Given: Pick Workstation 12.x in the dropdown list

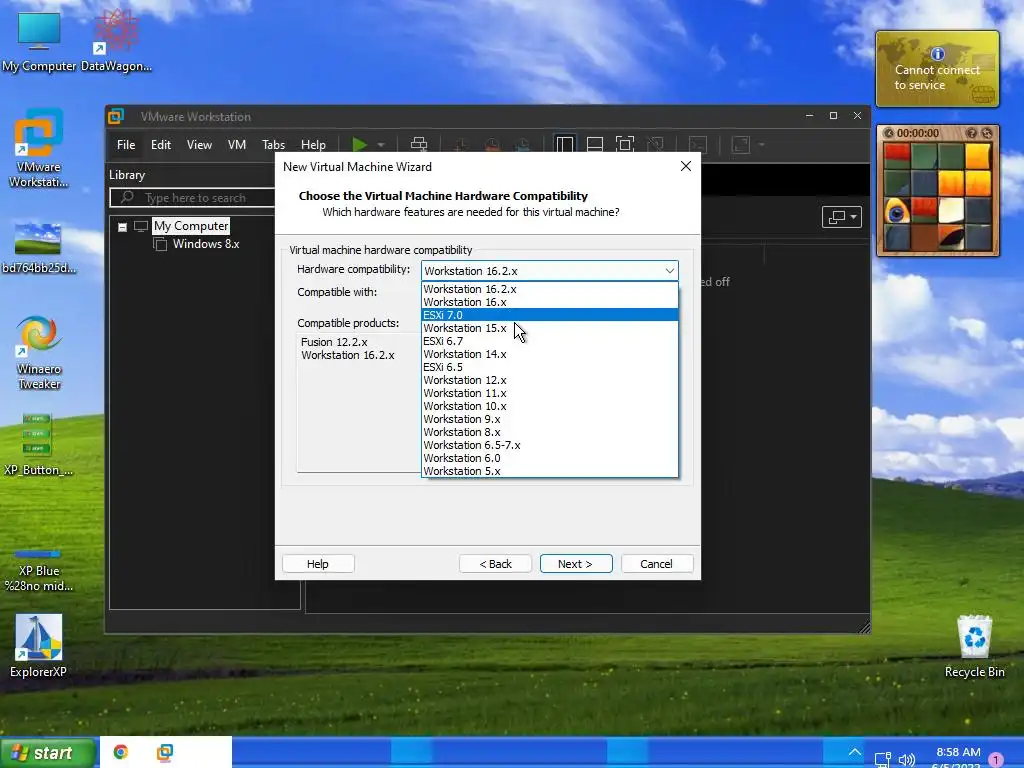Looking at the screenshot, I should pos(550,380).
